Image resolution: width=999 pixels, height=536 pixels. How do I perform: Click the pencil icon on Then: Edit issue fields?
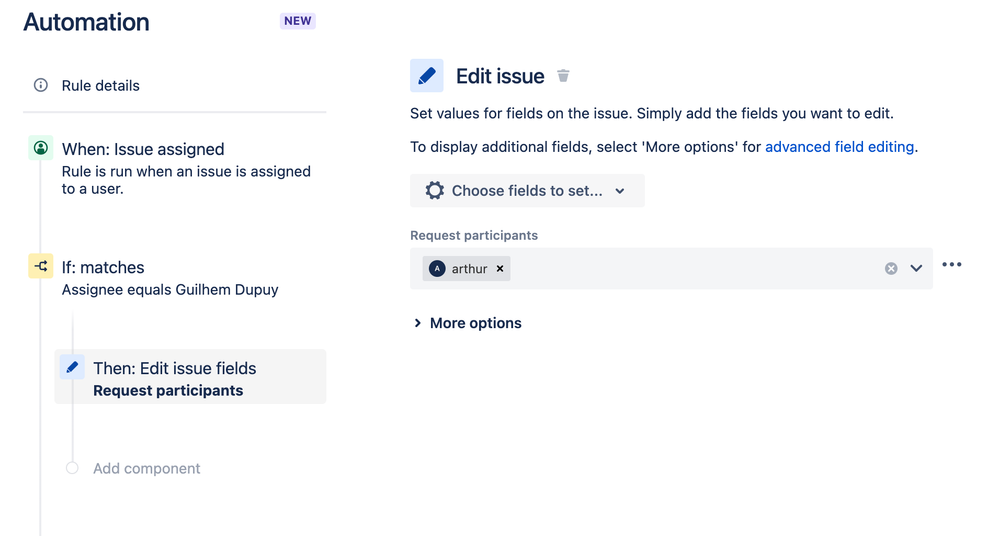(72, 367)
